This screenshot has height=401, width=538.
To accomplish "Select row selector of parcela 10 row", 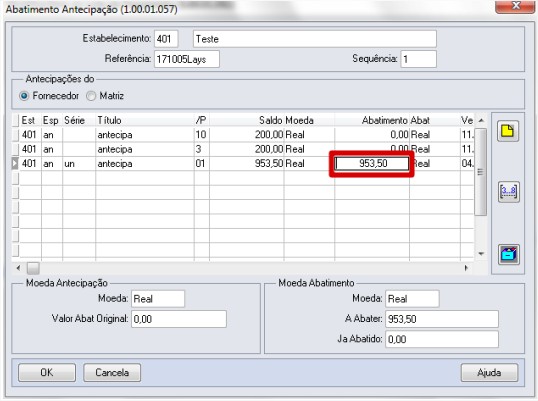I will 15,134.
